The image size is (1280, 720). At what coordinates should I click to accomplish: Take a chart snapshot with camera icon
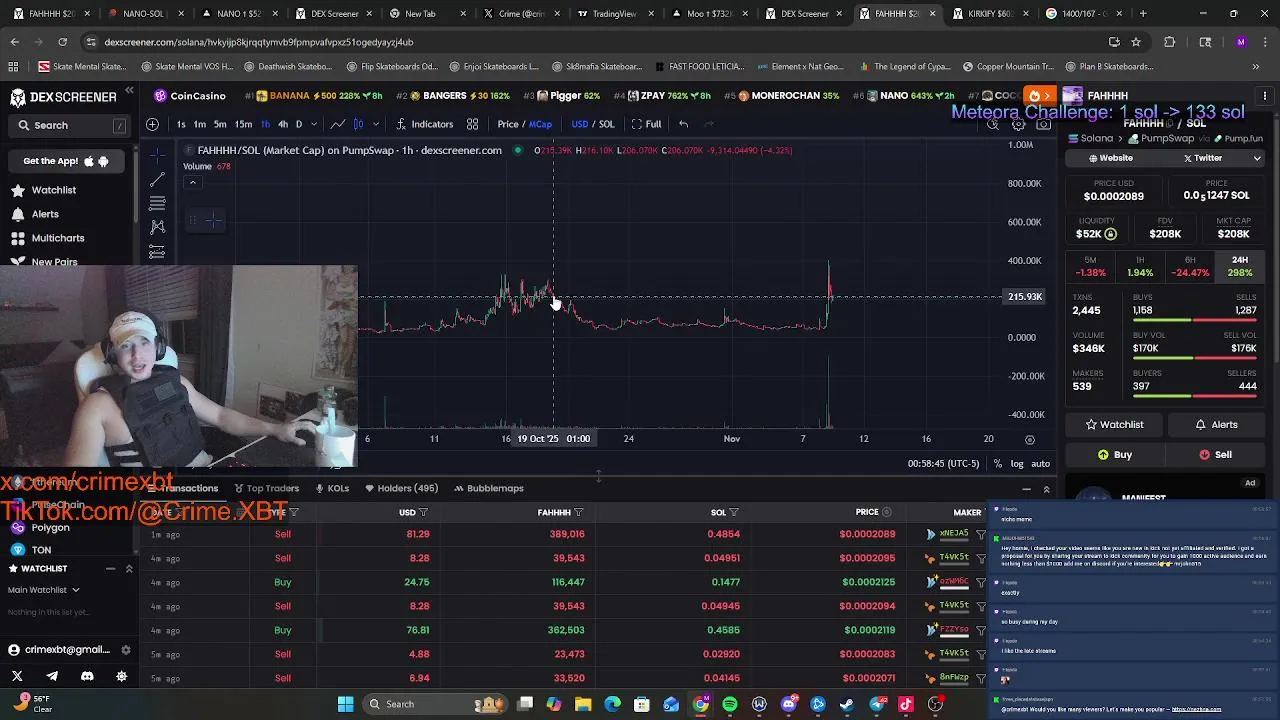1043,125
